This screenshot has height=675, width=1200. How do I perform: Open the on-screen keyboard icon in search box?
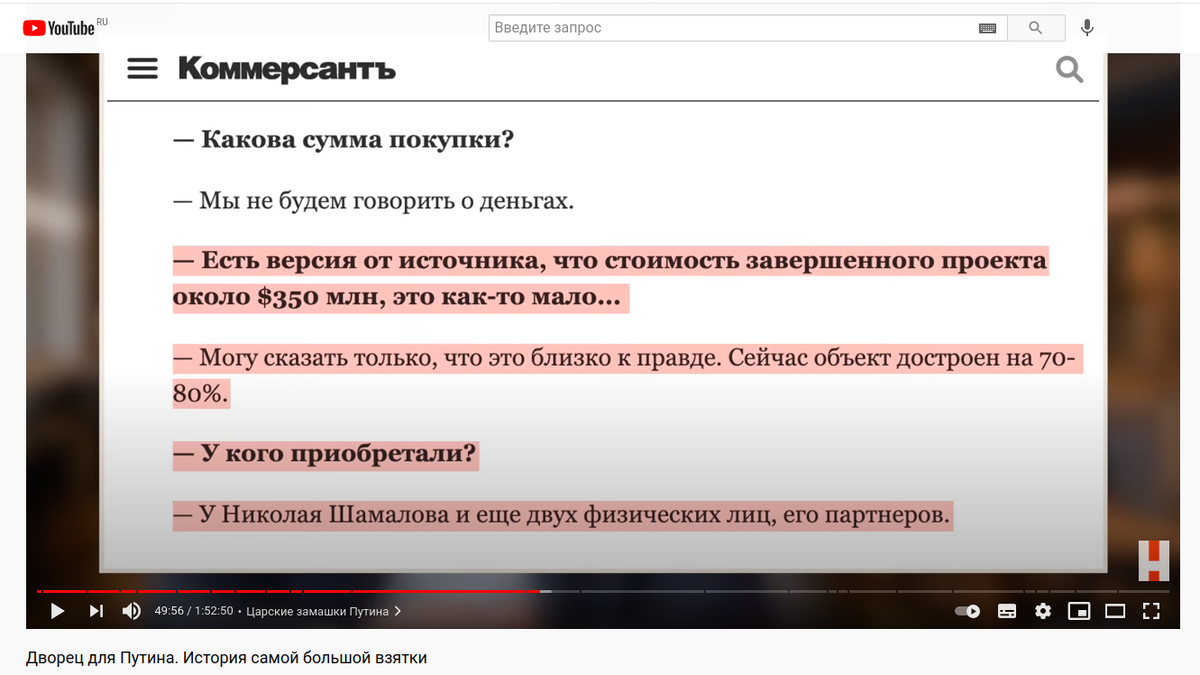987,28
